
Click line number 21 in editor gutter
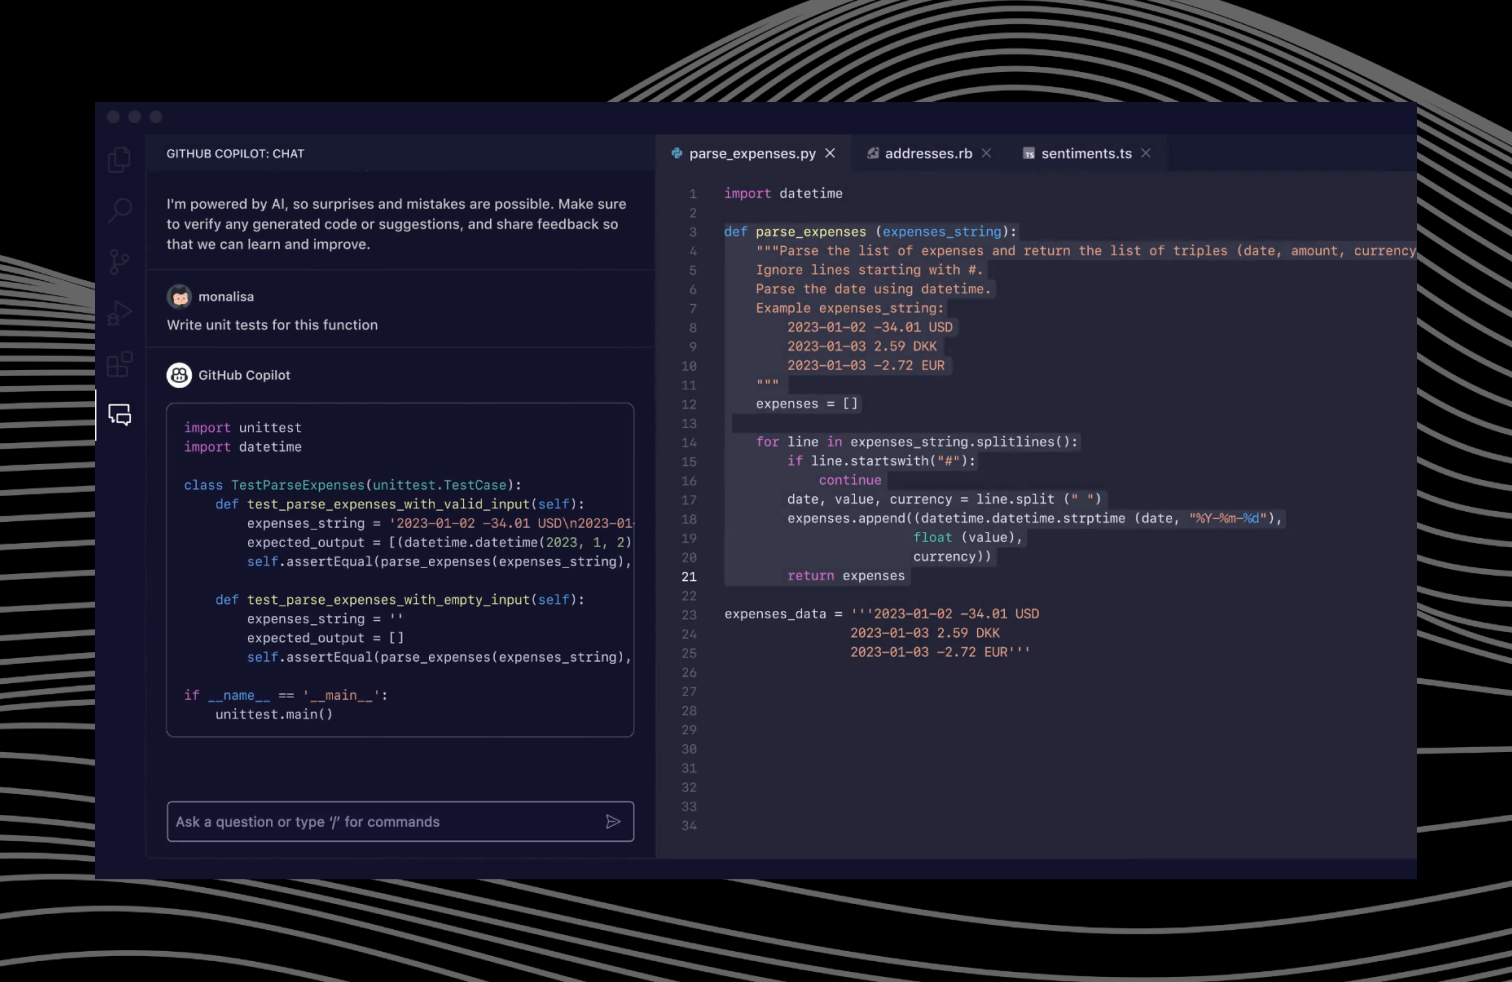[689, 577]
